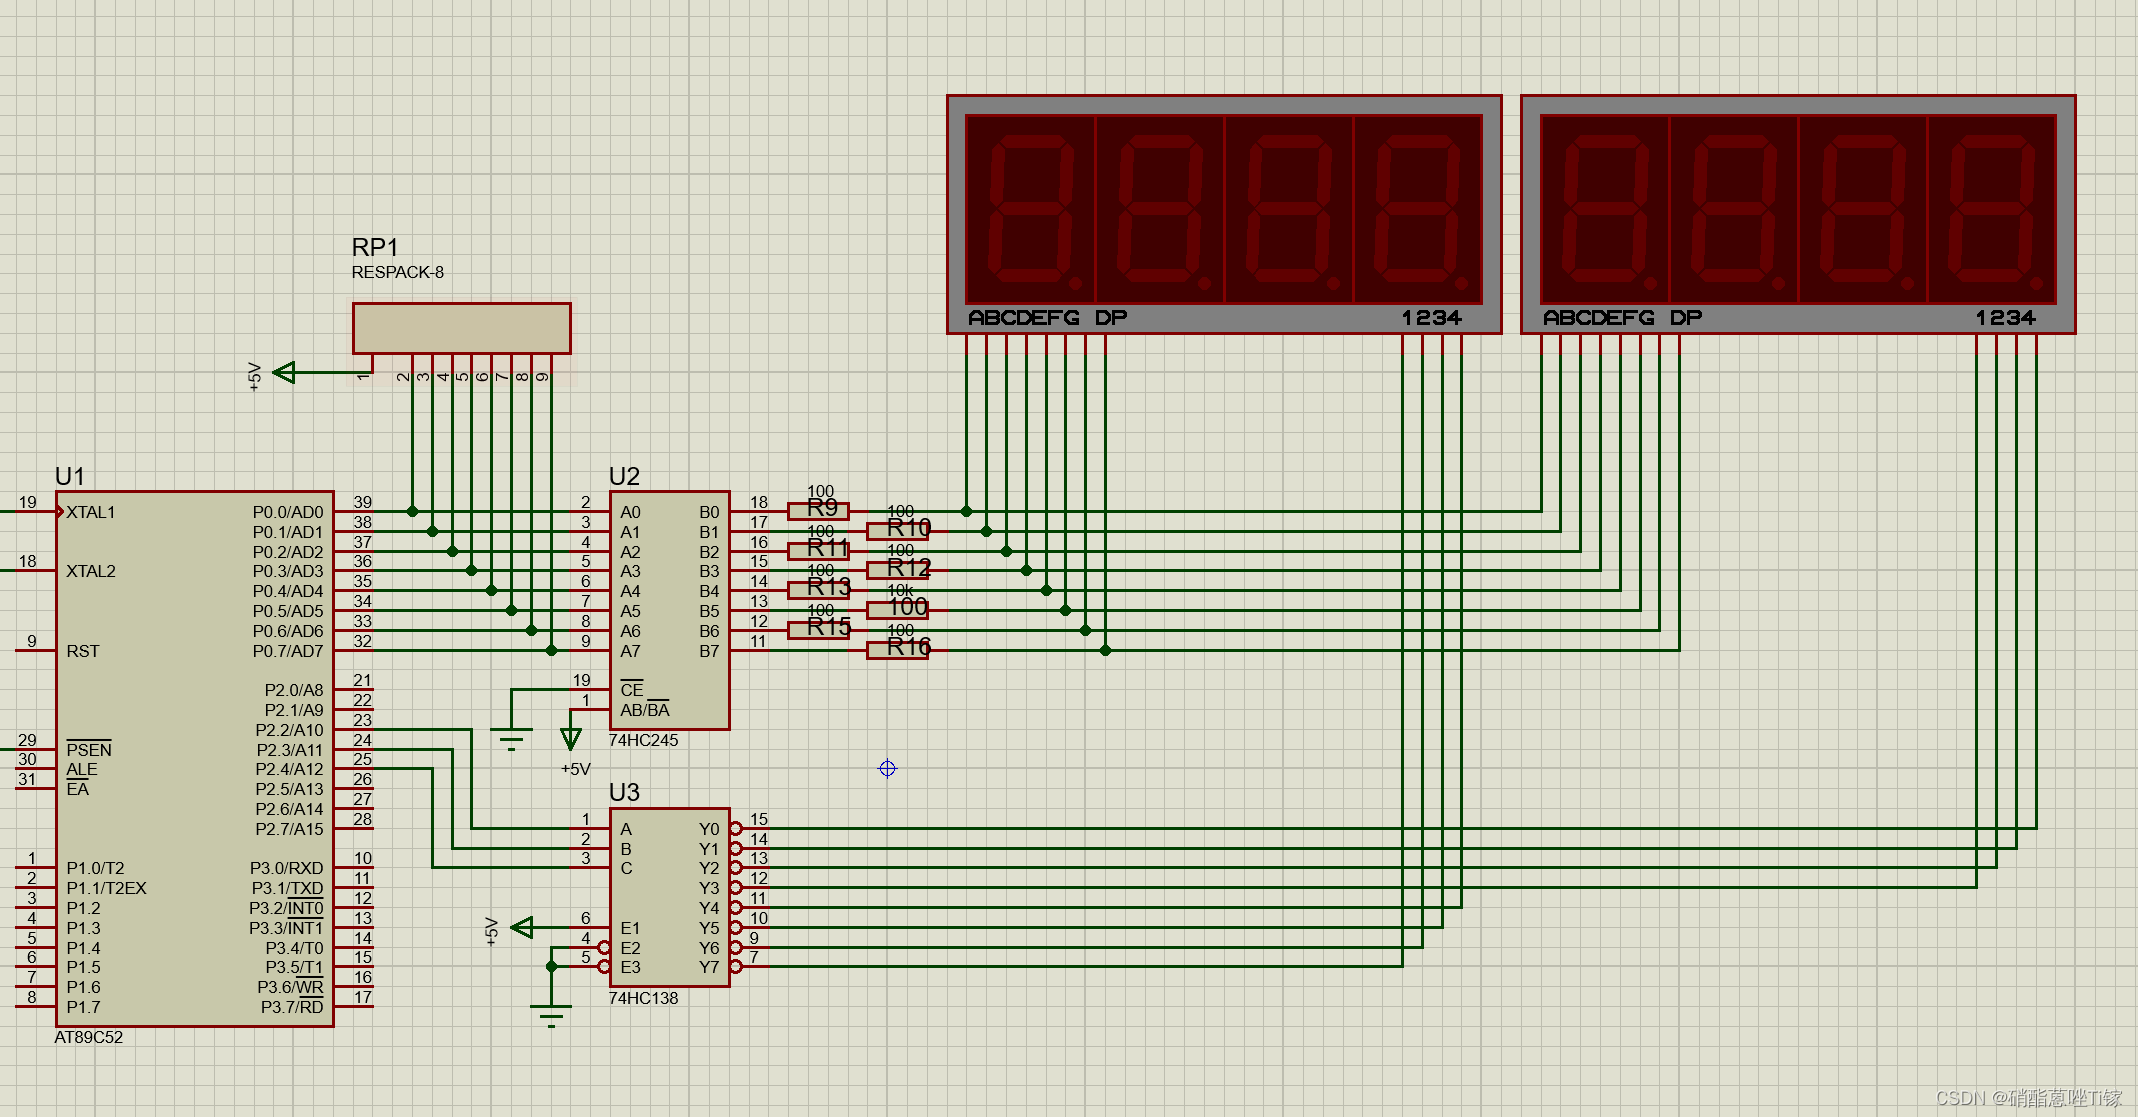Click the B0 pin label on U2
This screenshot has width=2138, height=1117.
point(709,512)
